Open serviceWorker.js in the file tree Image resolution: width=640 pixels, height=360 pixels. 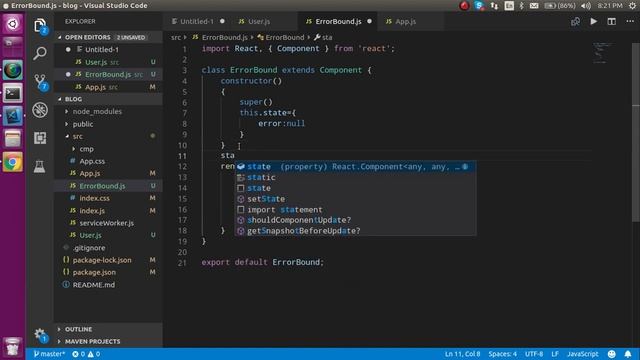(x=109, y=223)
